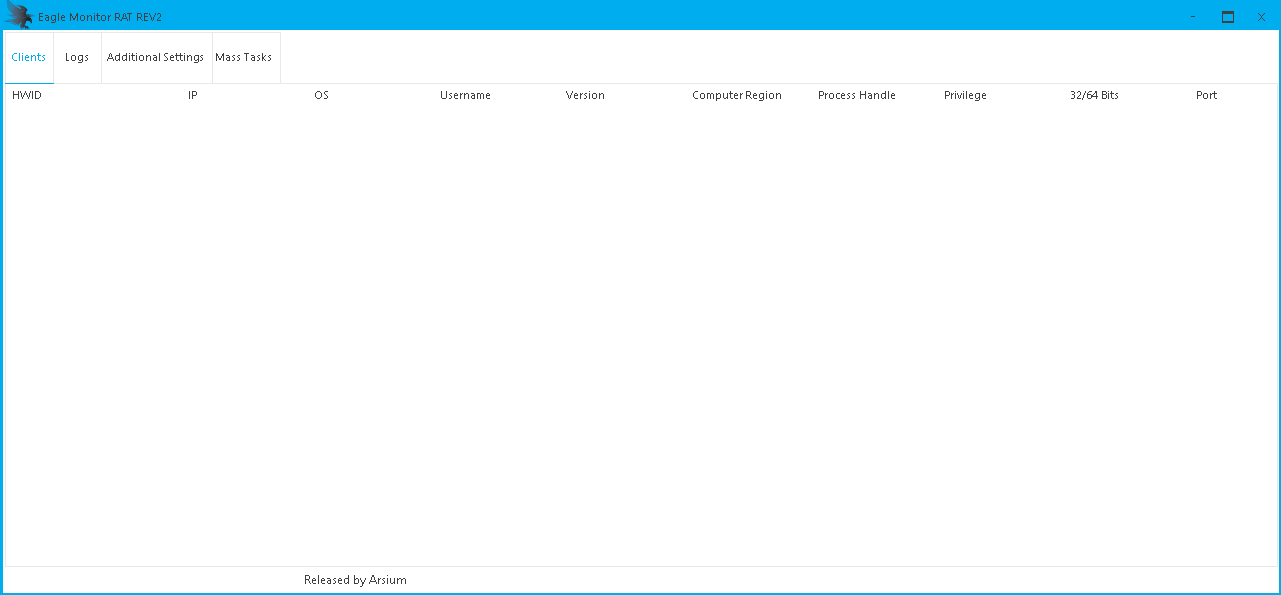This screenshot has width=1281, height=595.
Task: Maximize the Eagle Monitor window
Action: pyautogui.click(x=1227, y=16)
